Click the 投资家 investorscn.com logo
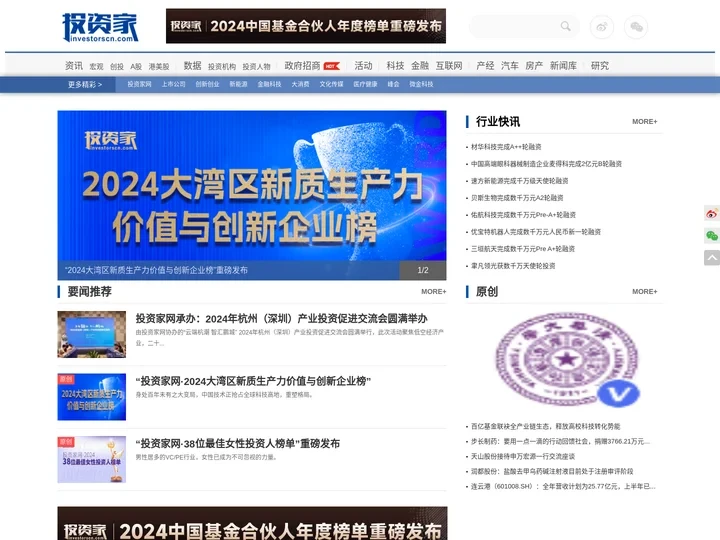 100,28
